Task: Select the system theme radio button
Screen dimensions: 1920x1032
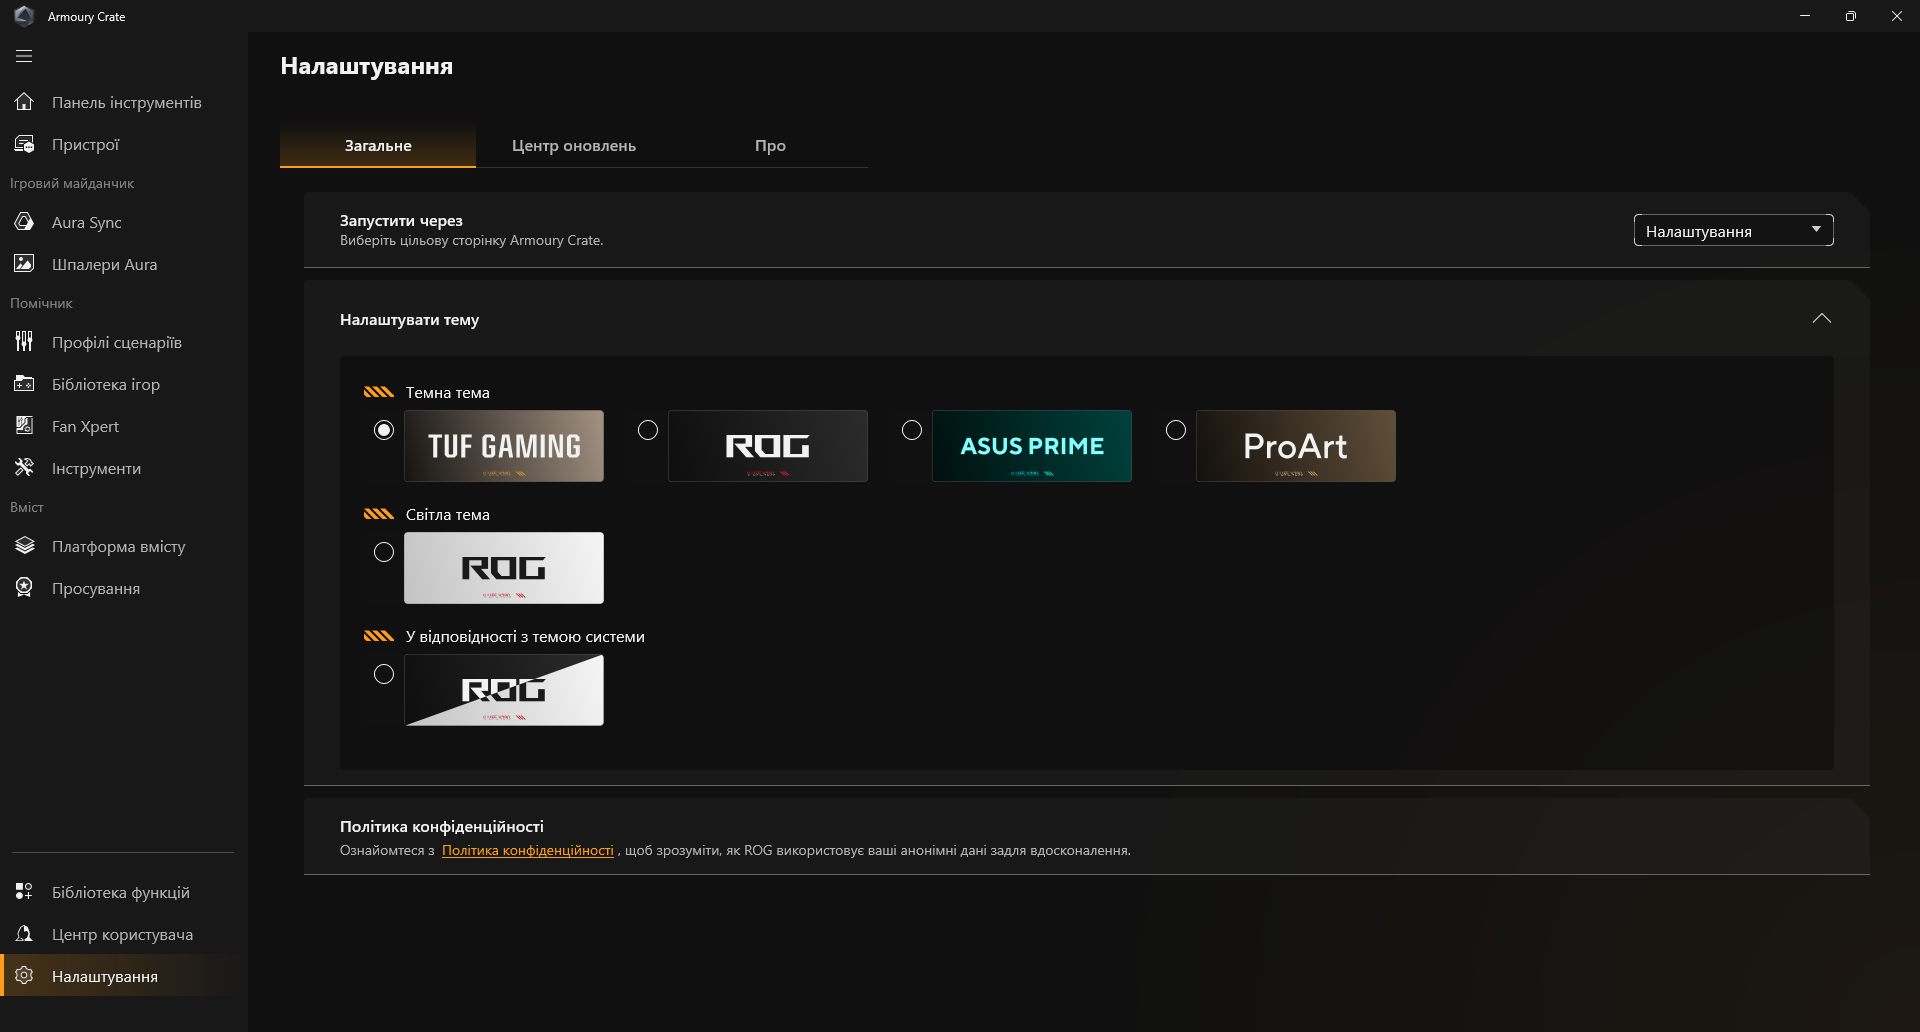Action: [x=384, y=674]
